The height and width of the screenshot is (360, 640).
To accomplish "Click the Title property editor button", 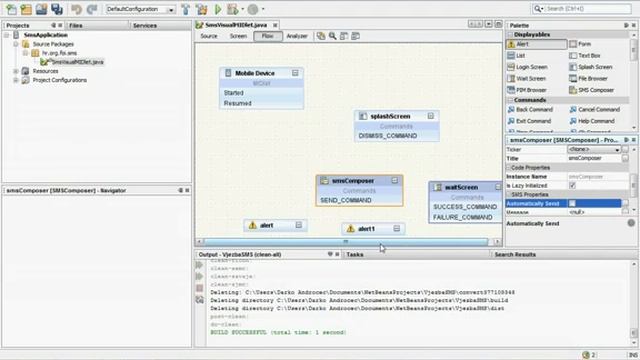I will tap(625, 158).
